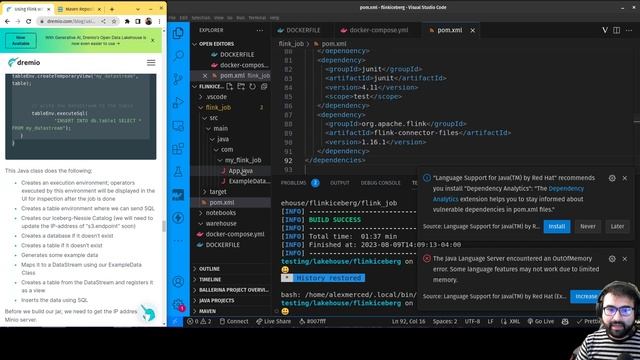
Task: Dismiss the OutOfMemory error notification
Action: 624,259
